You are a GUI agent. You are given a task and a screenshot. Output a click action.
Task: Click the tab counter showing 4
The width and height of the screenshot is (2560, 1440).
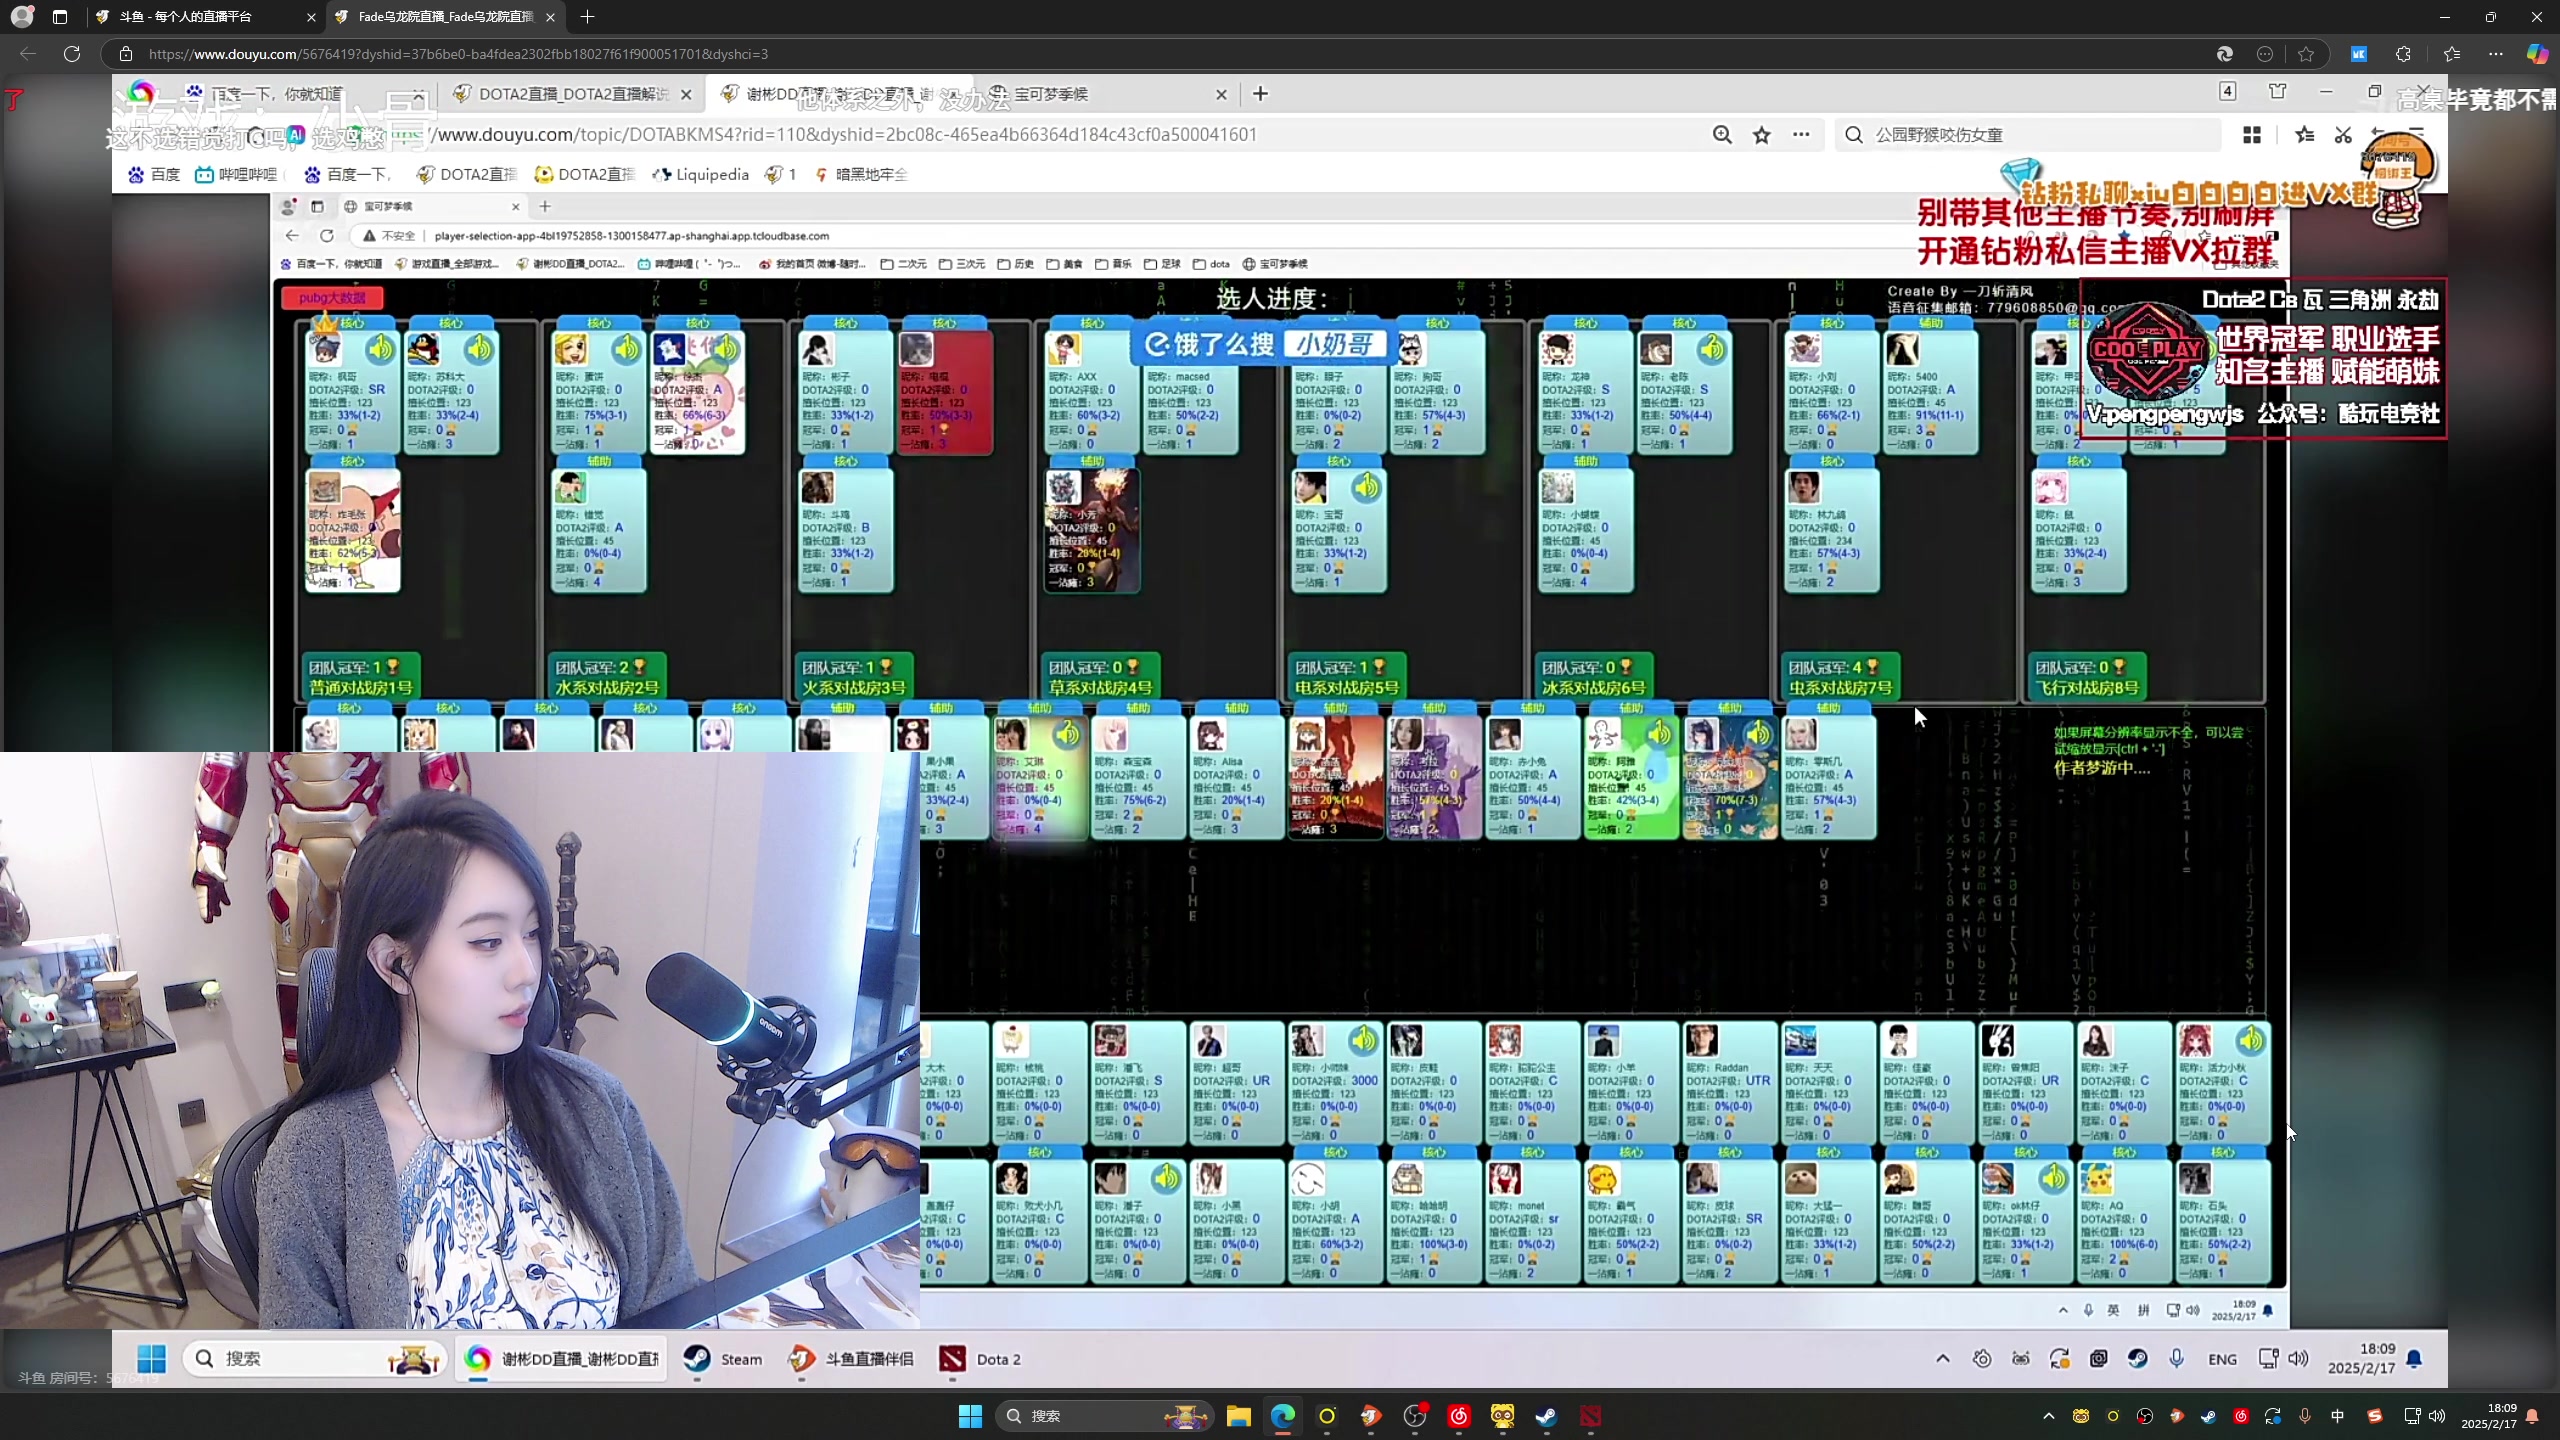pyautogui.click(x=2228, y=92)
